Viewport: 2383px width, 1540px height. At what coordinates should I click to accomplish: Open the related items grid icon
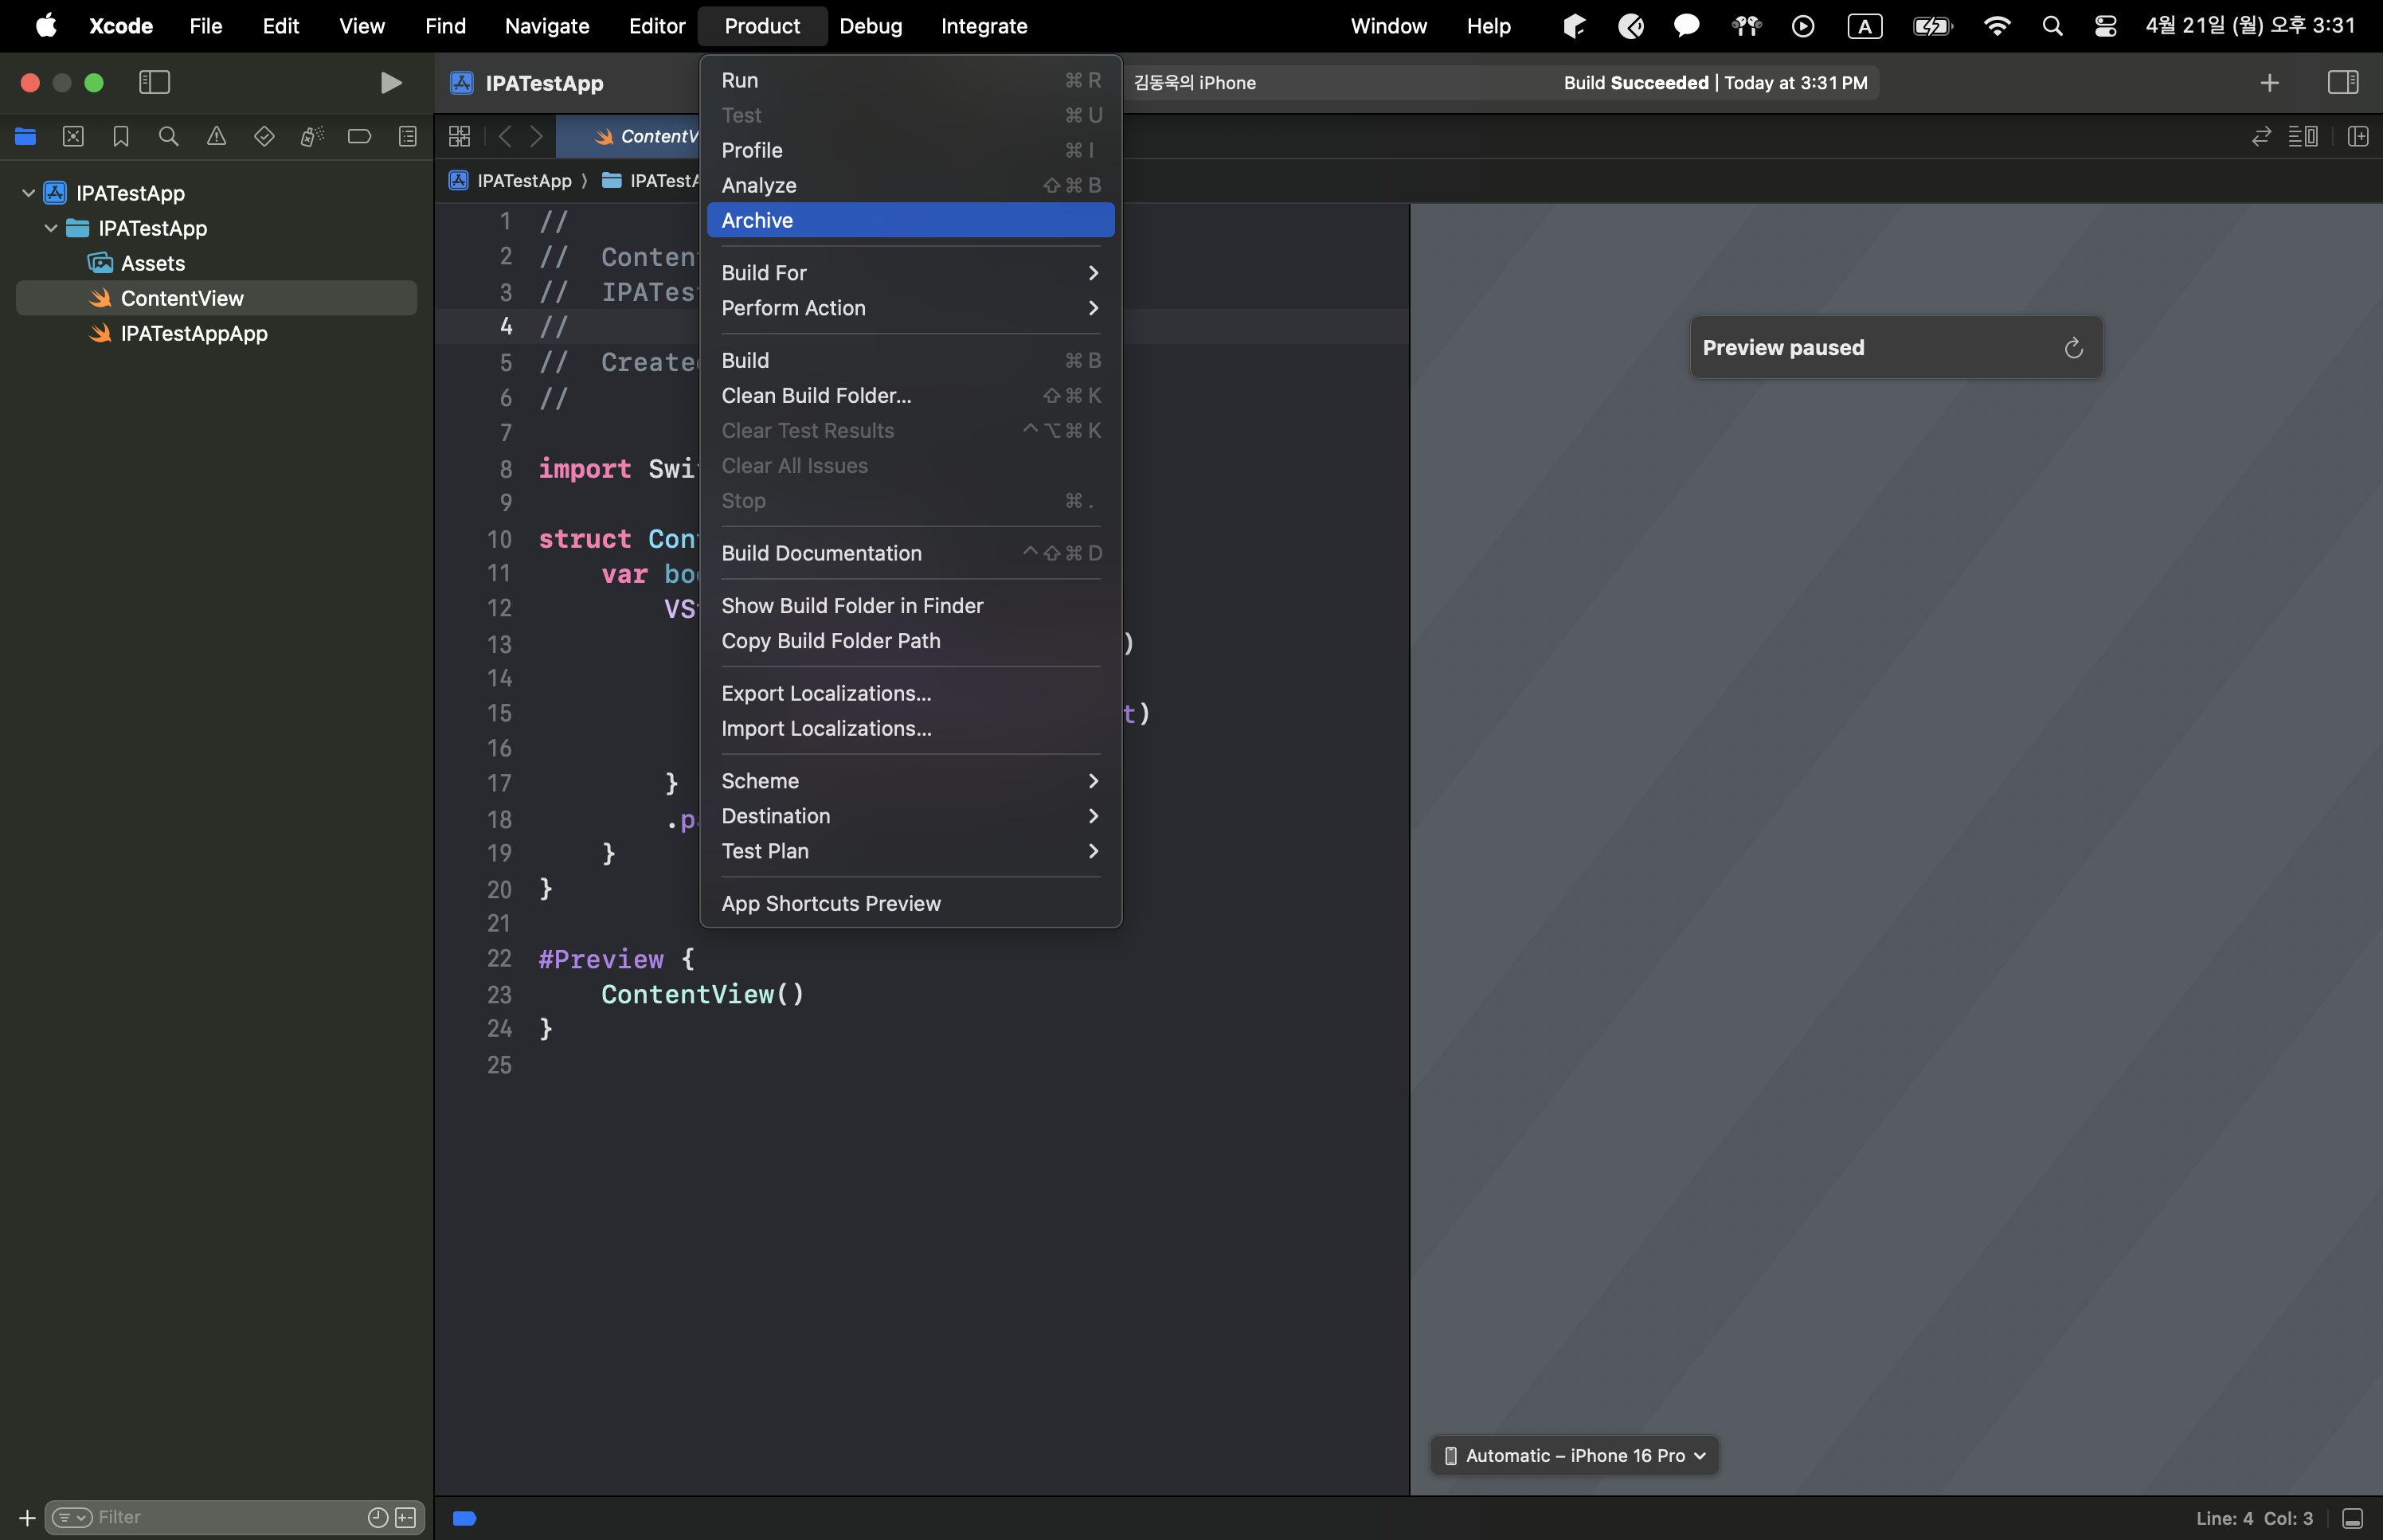pos(460,137)
